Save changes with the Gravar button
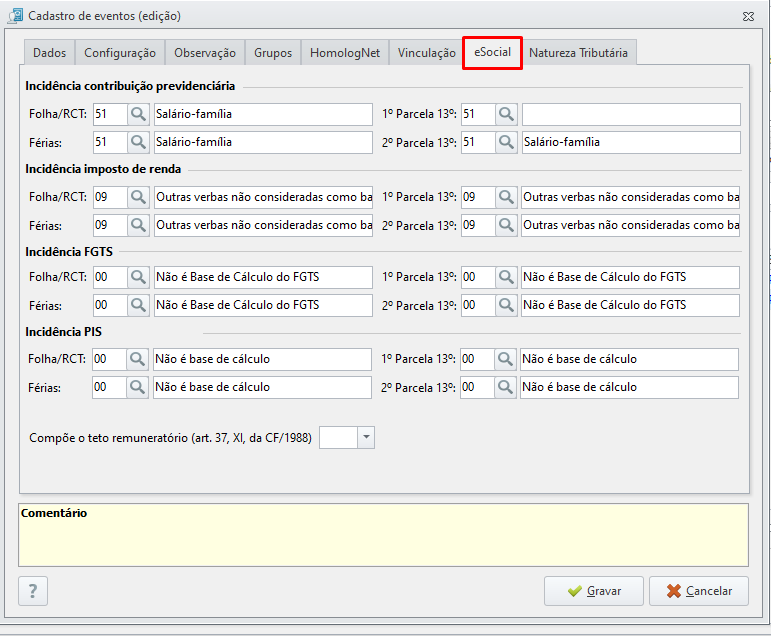 click(x=594, y=591)
